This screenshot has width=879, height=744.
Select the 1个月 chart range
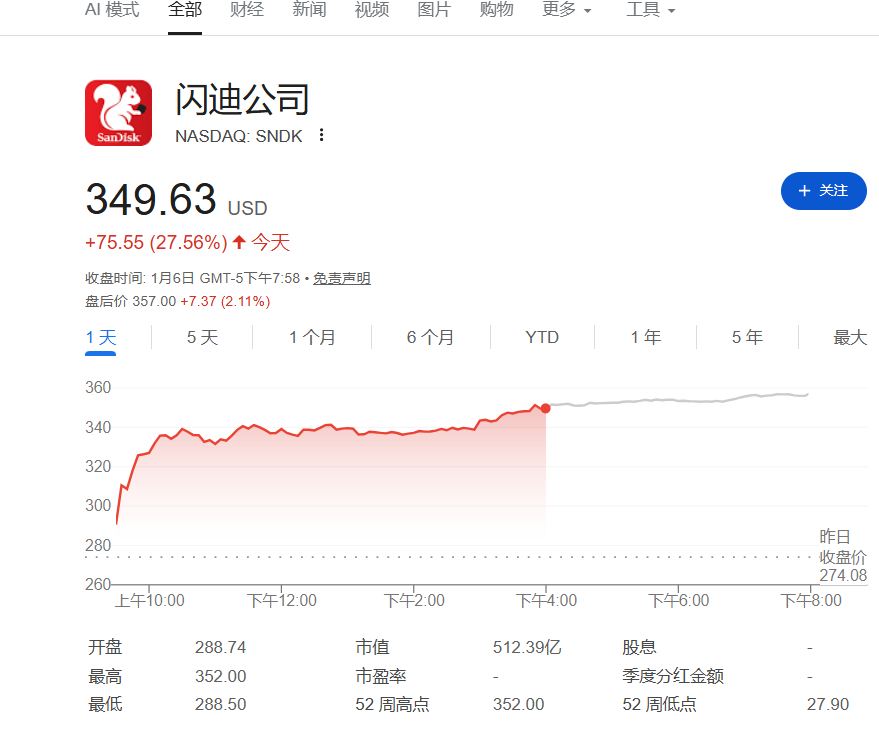click(312, 337)
